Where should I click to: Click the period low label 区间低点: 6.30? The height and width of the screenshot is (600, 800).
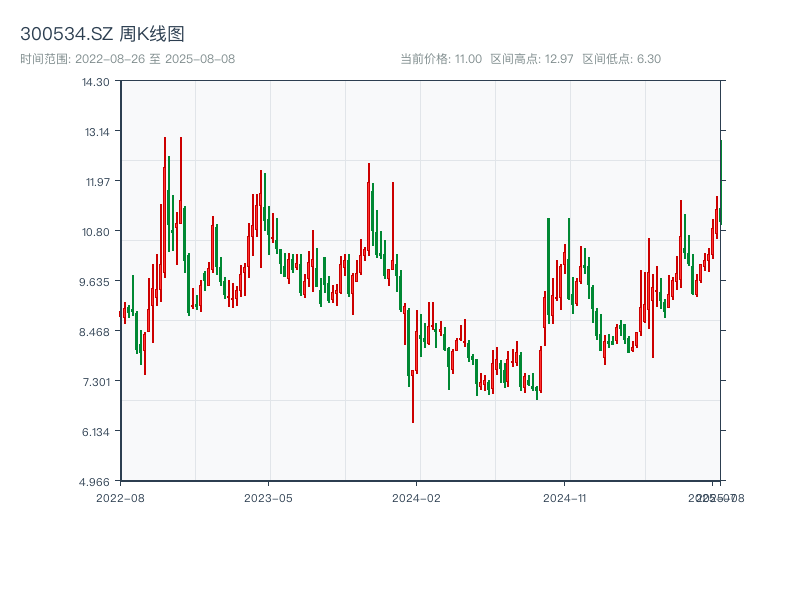coord(622,59)
